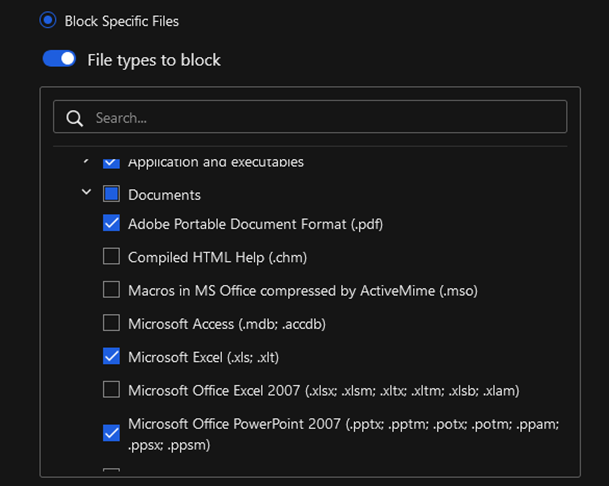609x486 pixels.
Task: Expand the Application and executables chevron
Action: click(87, 160)
